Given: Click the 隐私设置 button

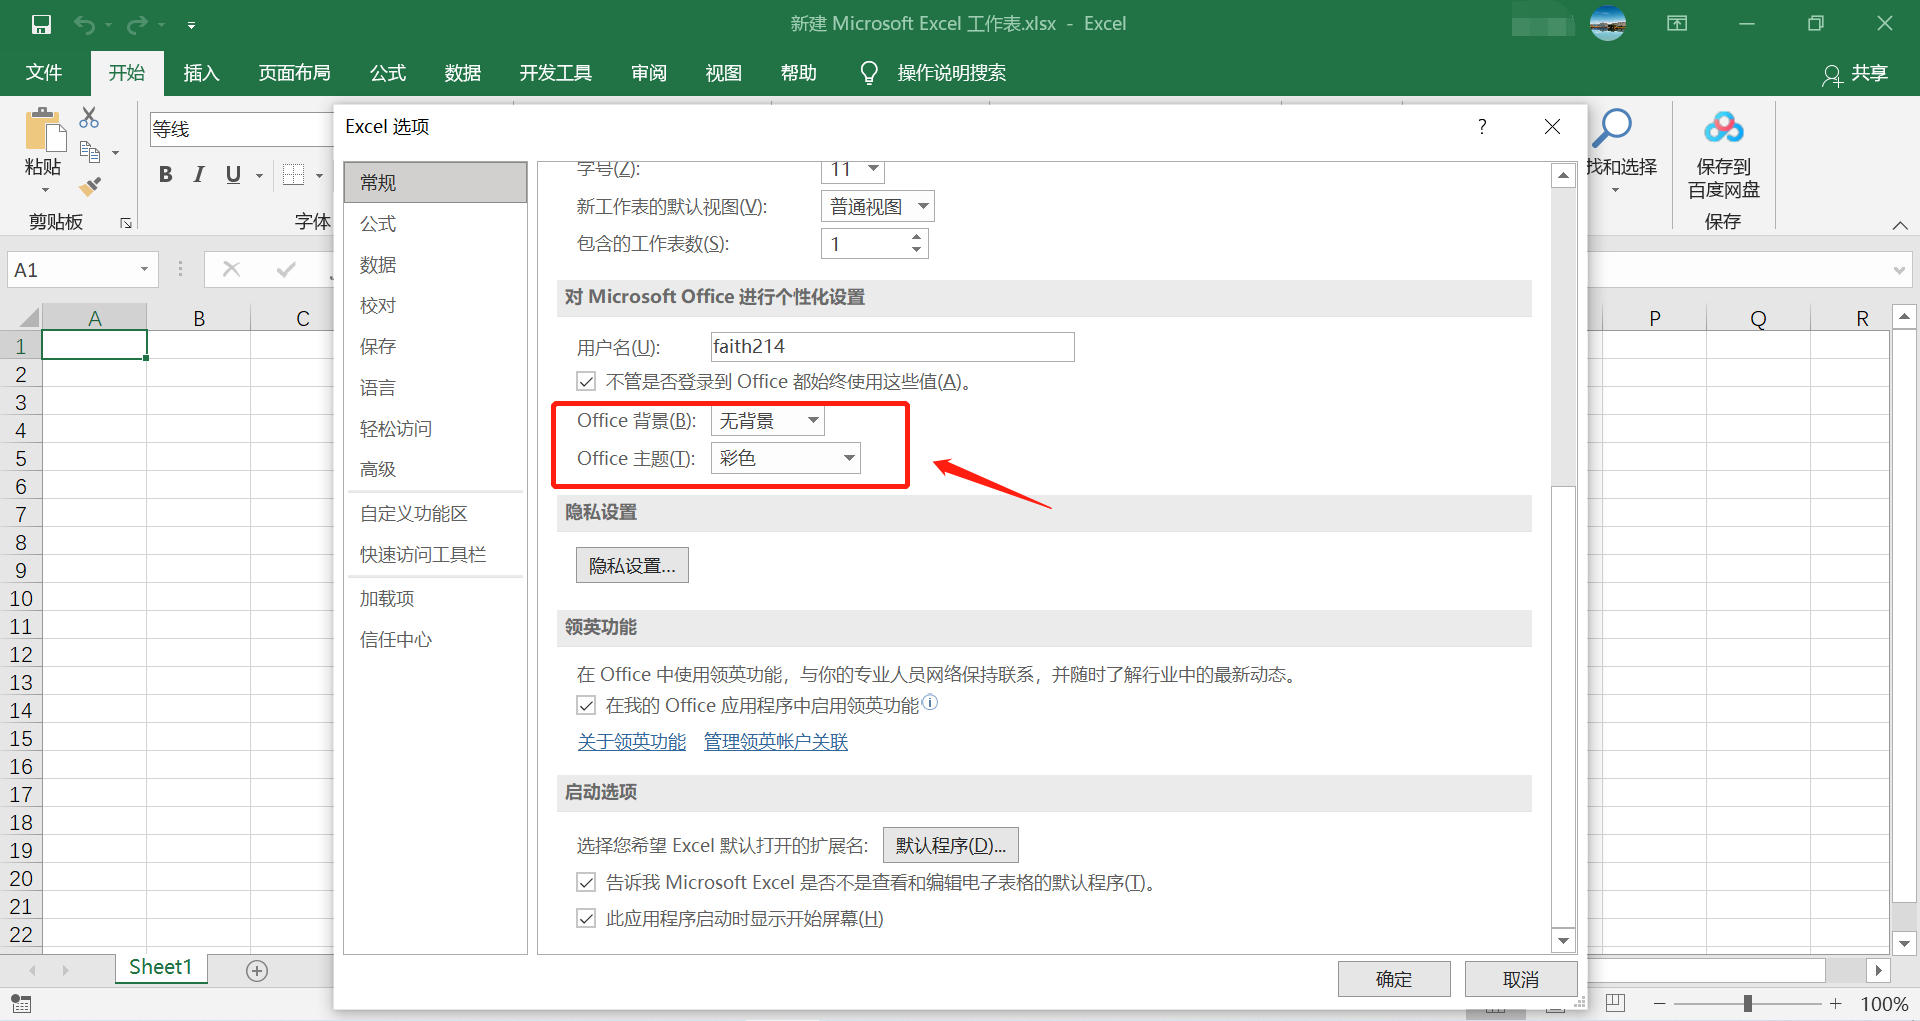Looking at the screenshot, I should pos(631,565).
